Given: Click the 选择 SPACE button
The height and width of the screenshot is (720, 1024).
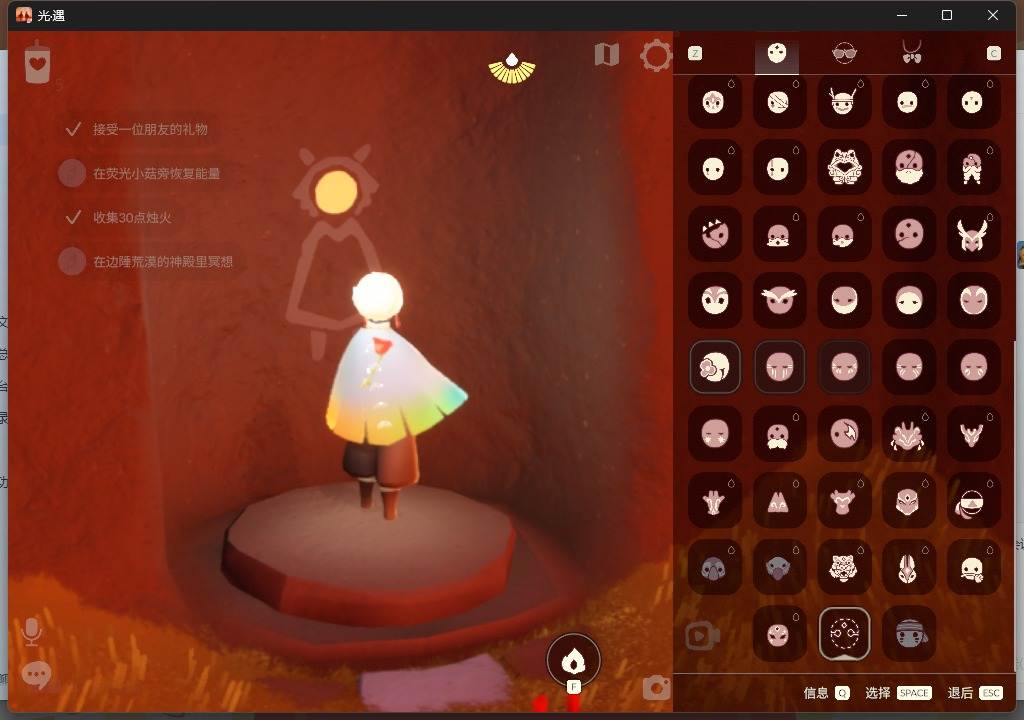Looking at the screenshot, I should click(x=898, y=693).
